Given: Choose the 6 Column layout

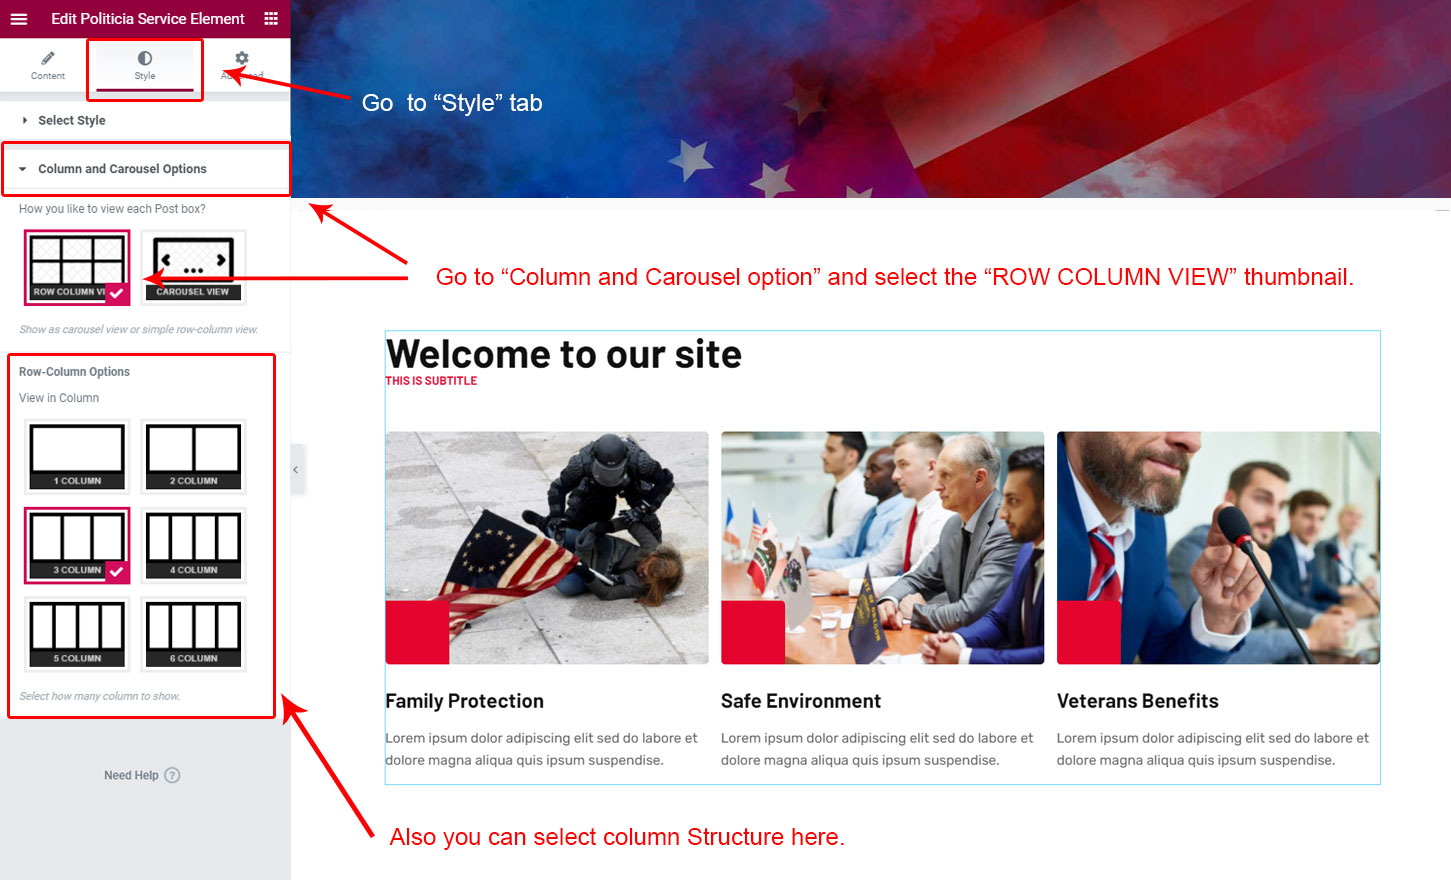Looking at the screenshot, I should pyautogui.click(x=193, y=634).
